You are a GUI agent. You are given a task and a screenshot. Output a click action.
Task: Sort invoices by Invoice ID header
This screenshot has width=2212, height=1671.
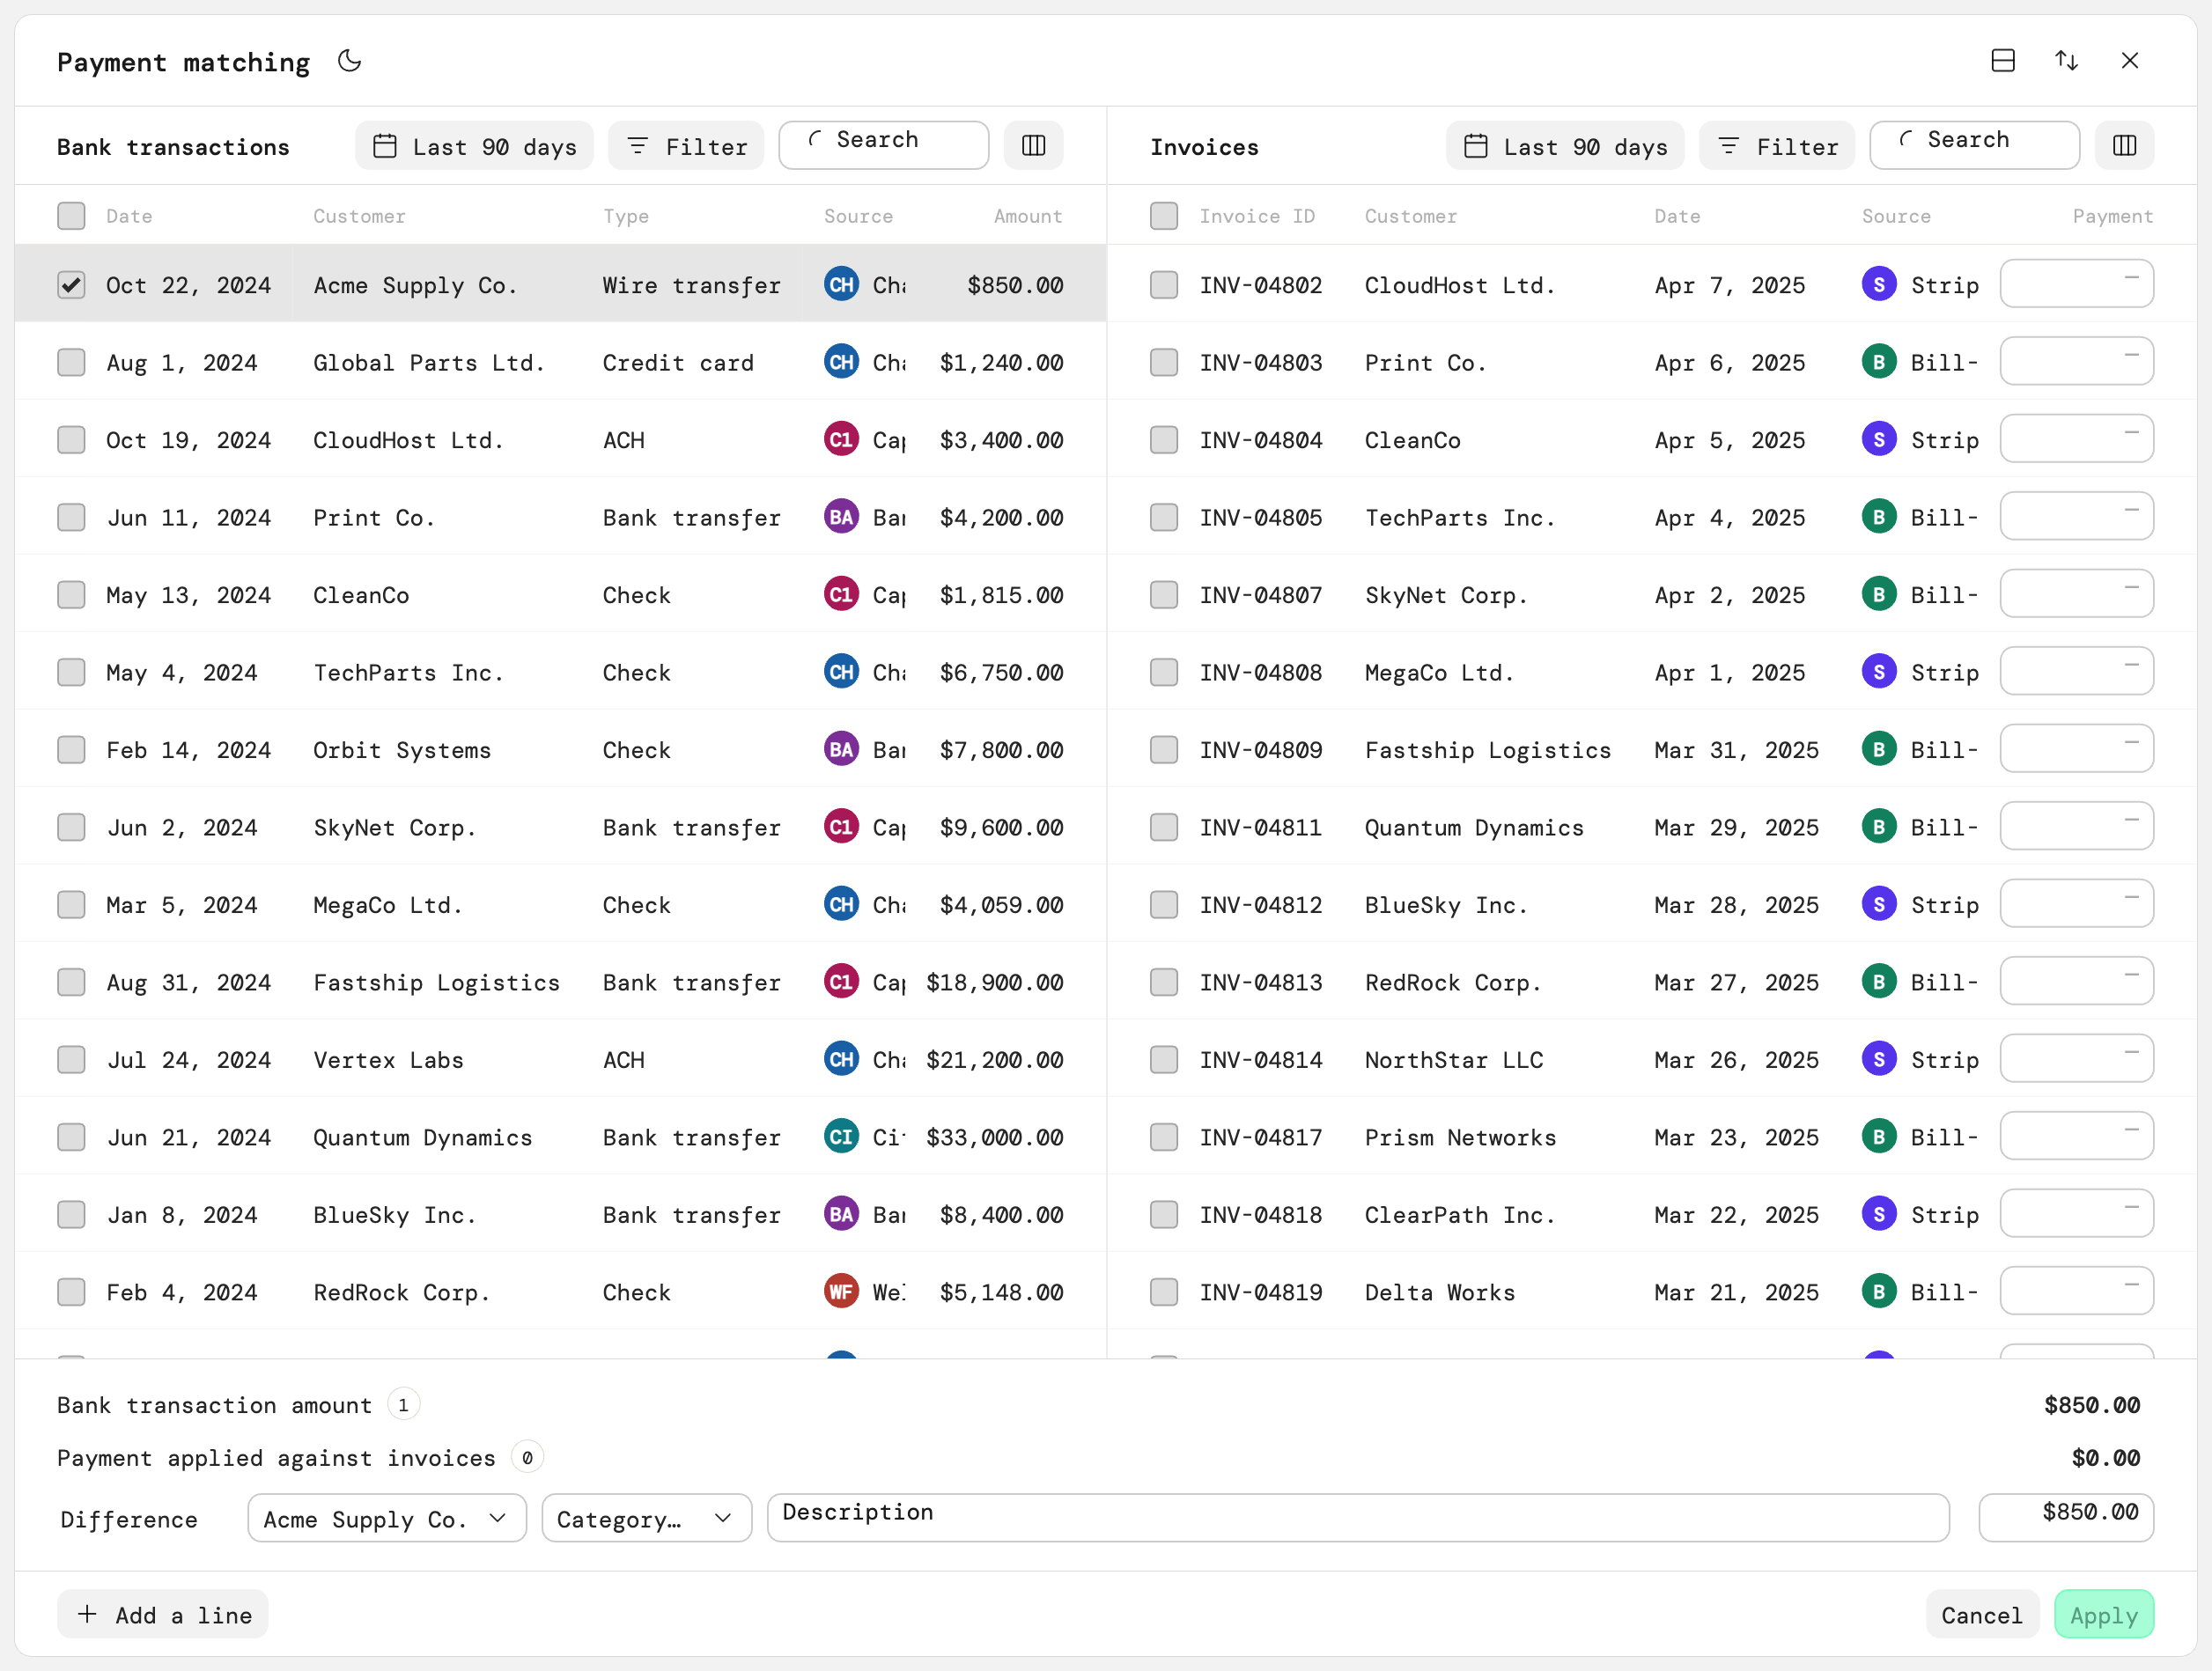(1257, 216)
